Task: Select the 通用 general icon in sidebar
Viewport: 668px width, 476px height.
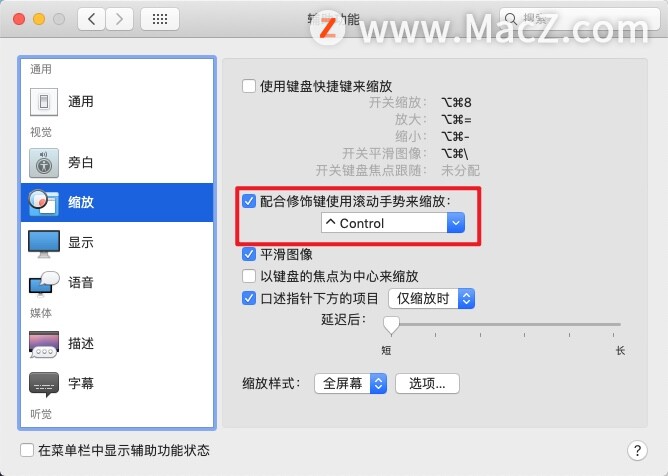Action: [x=43, y=102]
